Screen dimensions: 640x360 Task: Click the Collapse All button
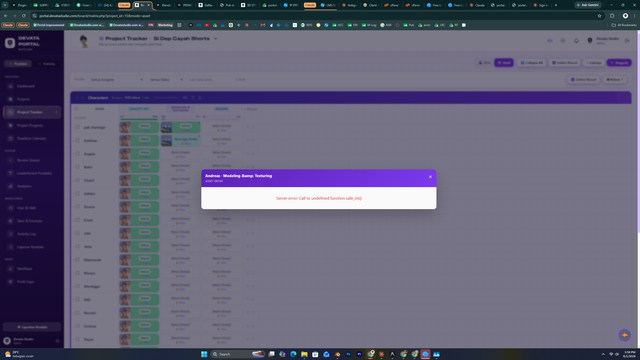(x=531, y=63)
